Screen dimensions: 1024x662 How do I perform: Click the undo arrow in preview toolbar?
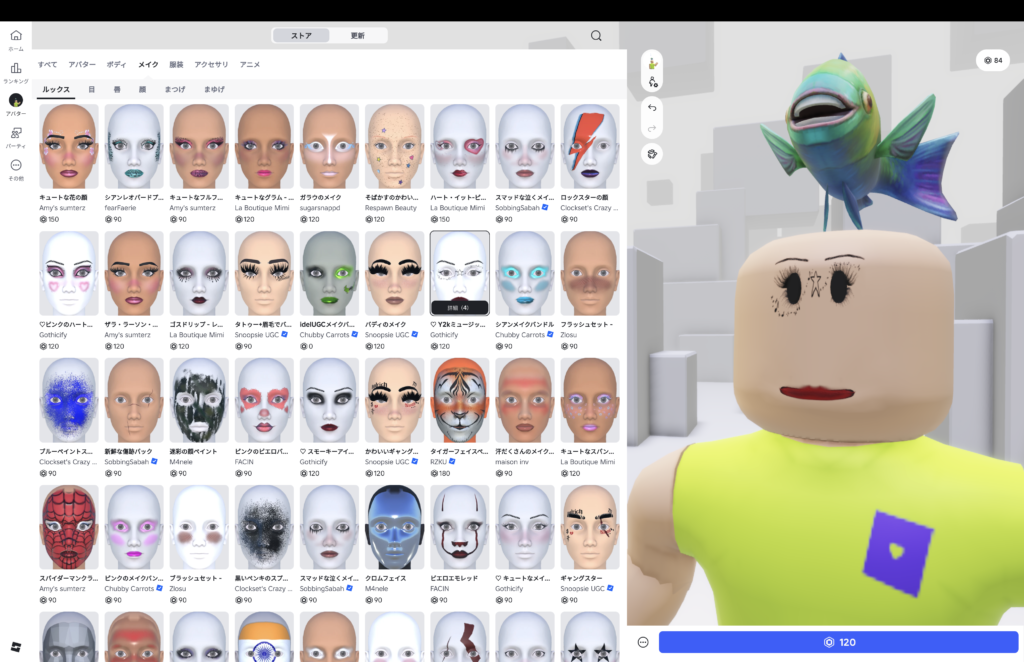[652, 107]
